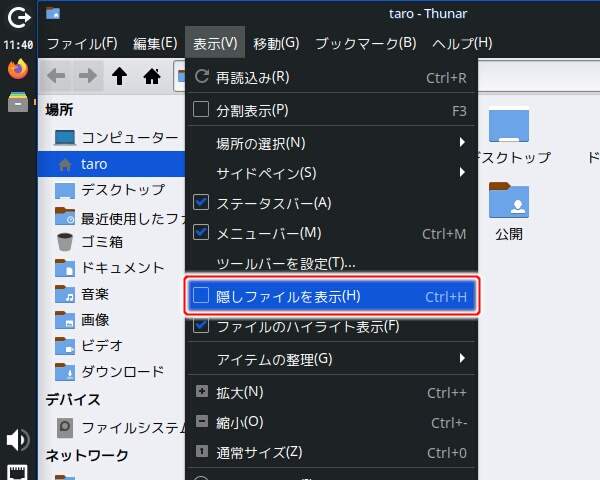The height and width of the screenshot is (480, 600).
Task: Click the back navigation arrow
Action: pos(57,76)
